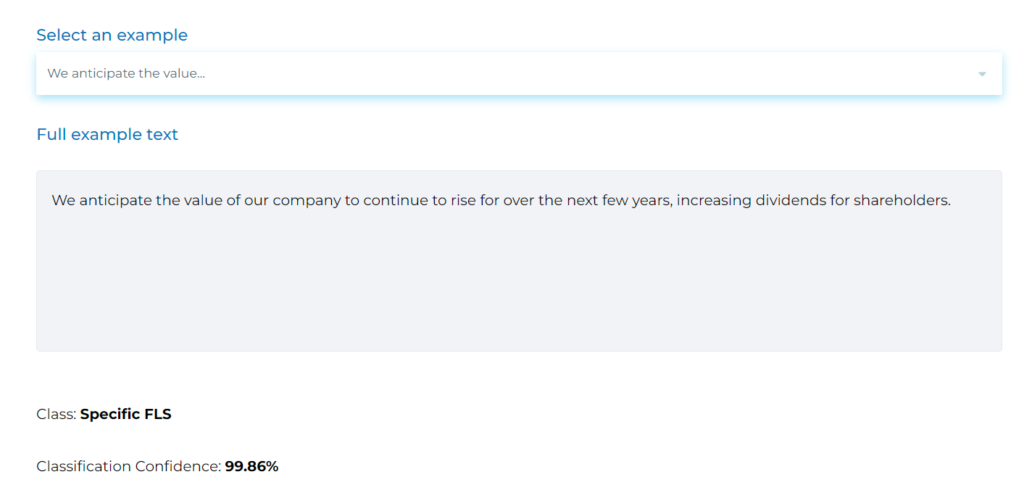Click the 'Class:' label

56,414
